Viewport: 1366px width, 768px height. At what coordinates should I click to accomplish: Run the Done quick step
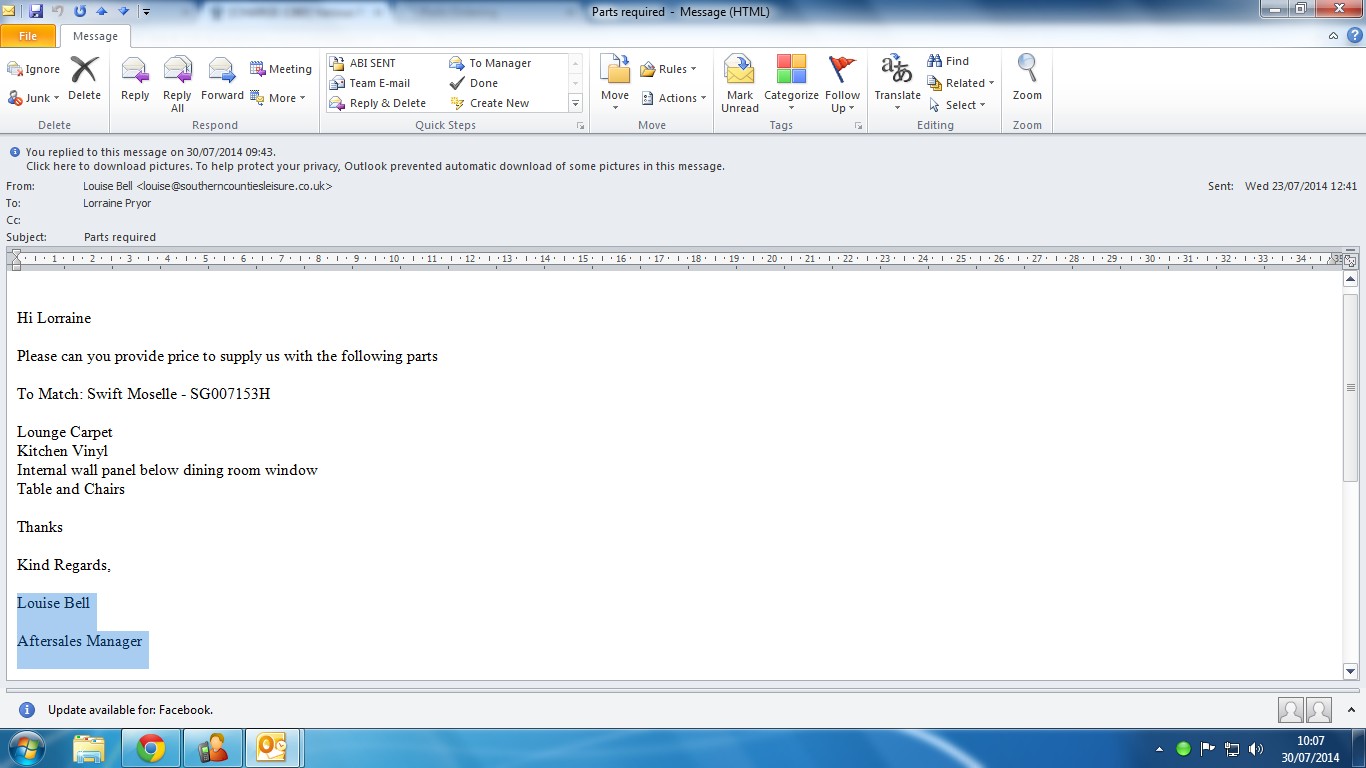tap(473, 83)
